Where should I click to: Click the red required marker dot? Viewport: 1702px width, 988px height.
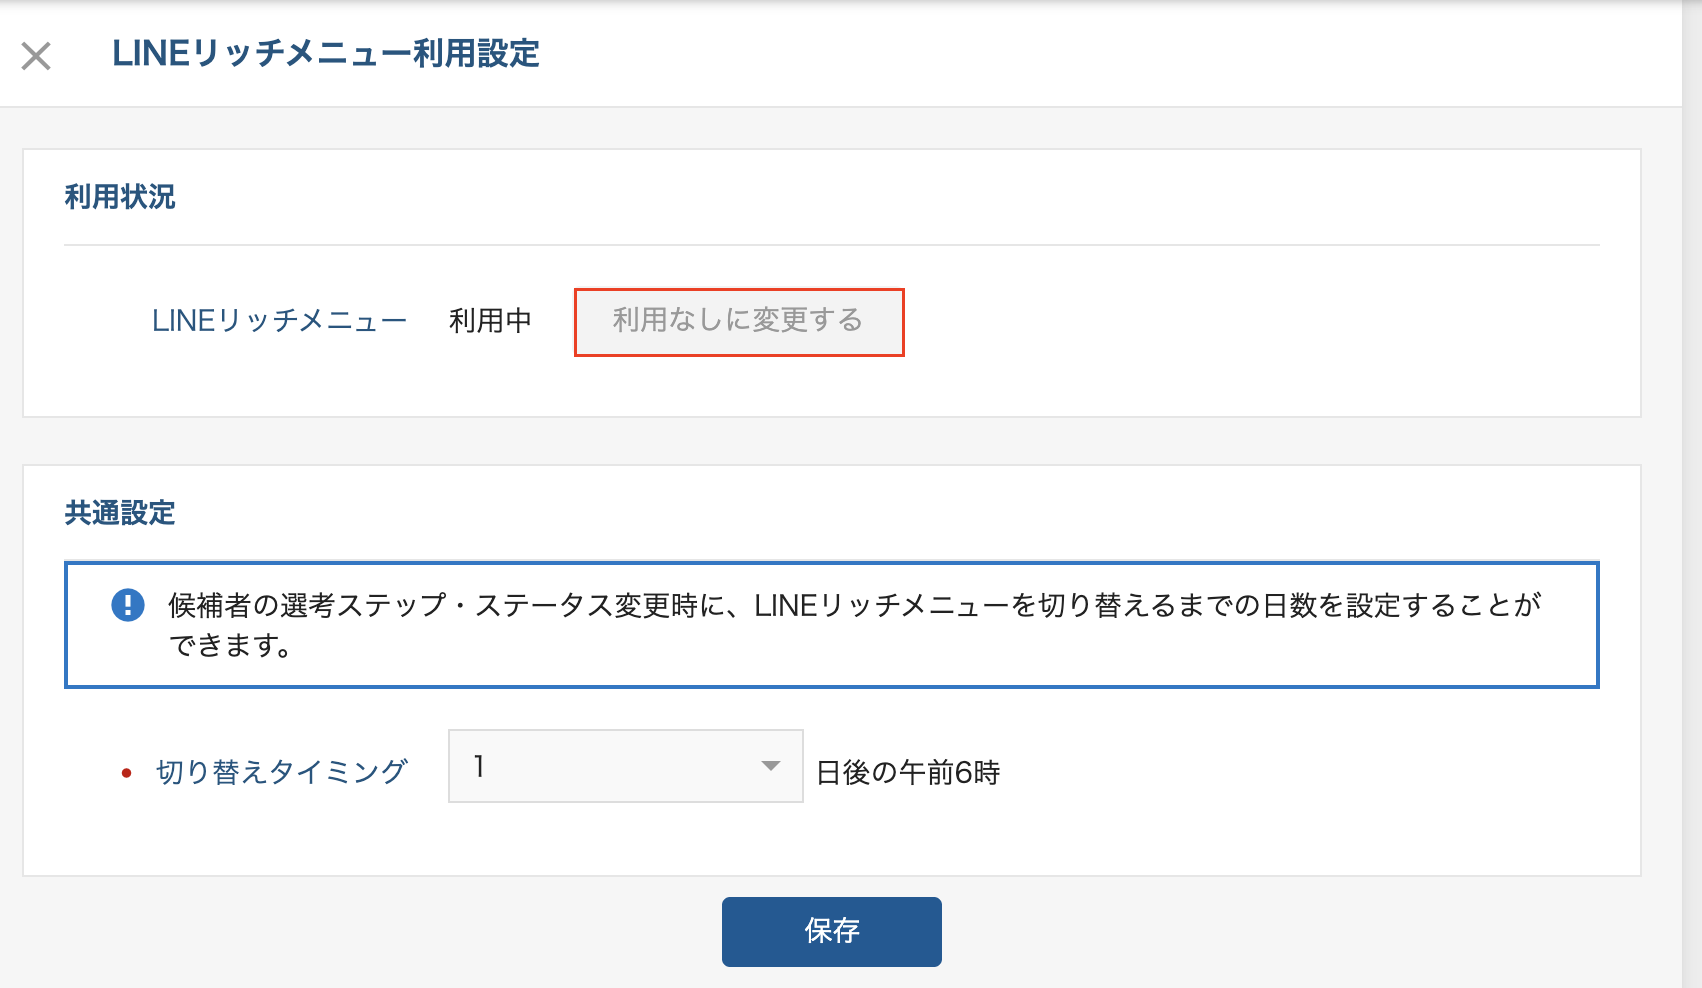point(126,773)
